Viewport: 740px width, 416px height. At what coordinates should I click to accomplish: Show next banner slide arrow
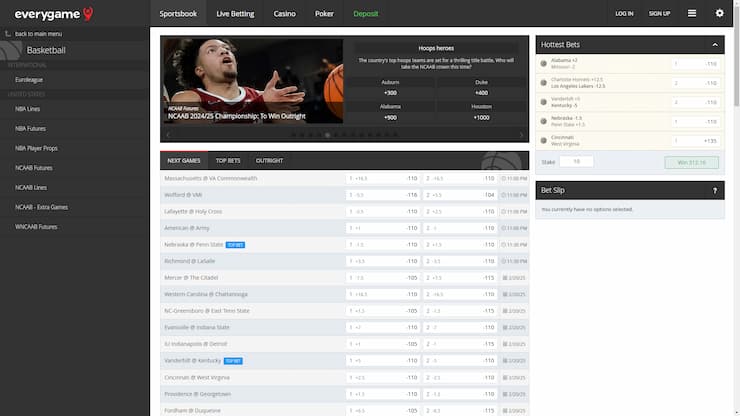click(x=521, y=135)
